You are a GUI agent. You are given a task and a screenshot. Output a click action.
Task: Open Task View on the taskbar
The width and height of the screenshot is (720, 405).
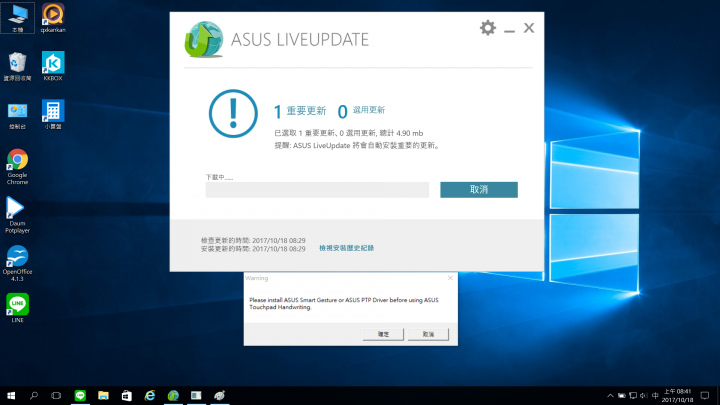coord(56,395)
